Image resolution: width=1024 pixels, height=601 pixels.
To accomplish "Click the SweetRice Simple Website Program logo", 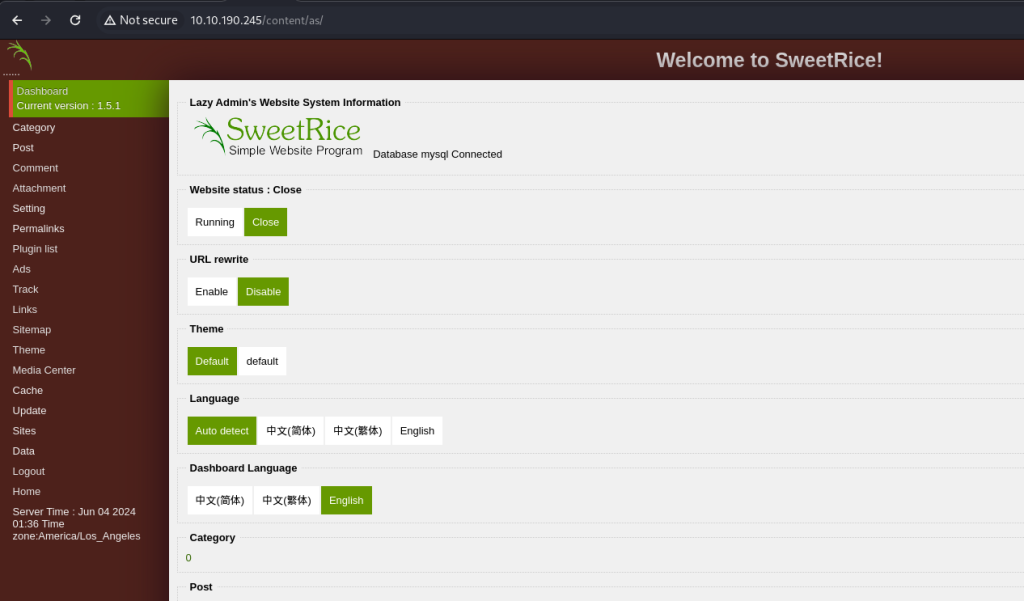I will click(278, 136).
